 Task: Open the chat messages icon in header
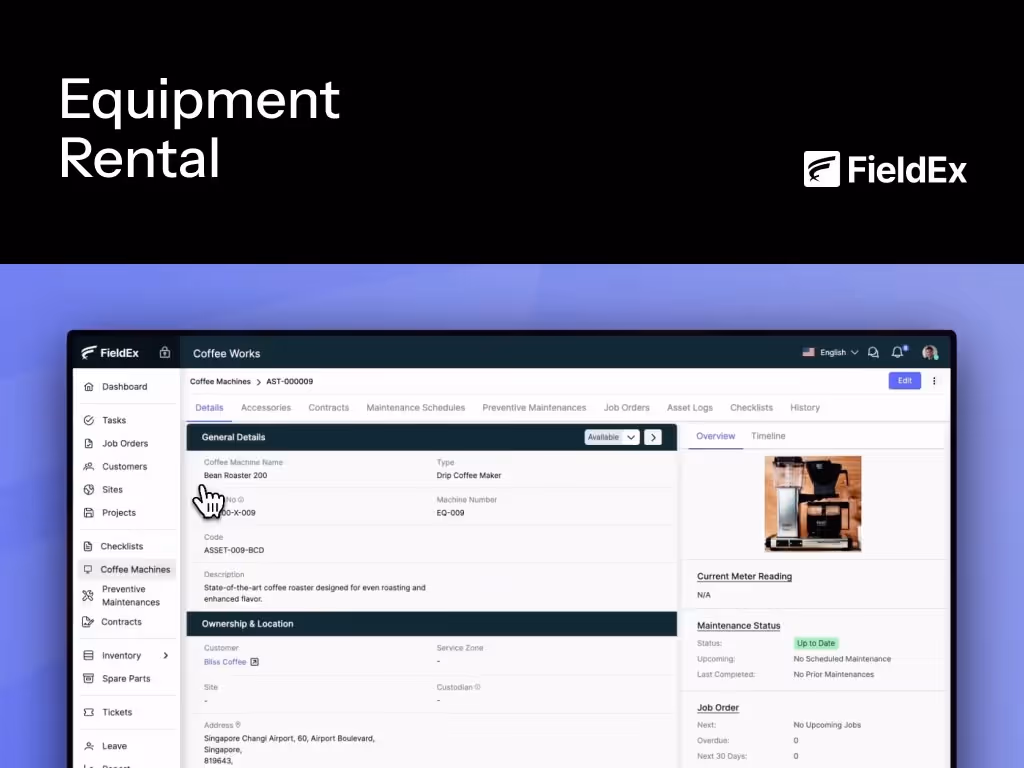click(873, 353)
